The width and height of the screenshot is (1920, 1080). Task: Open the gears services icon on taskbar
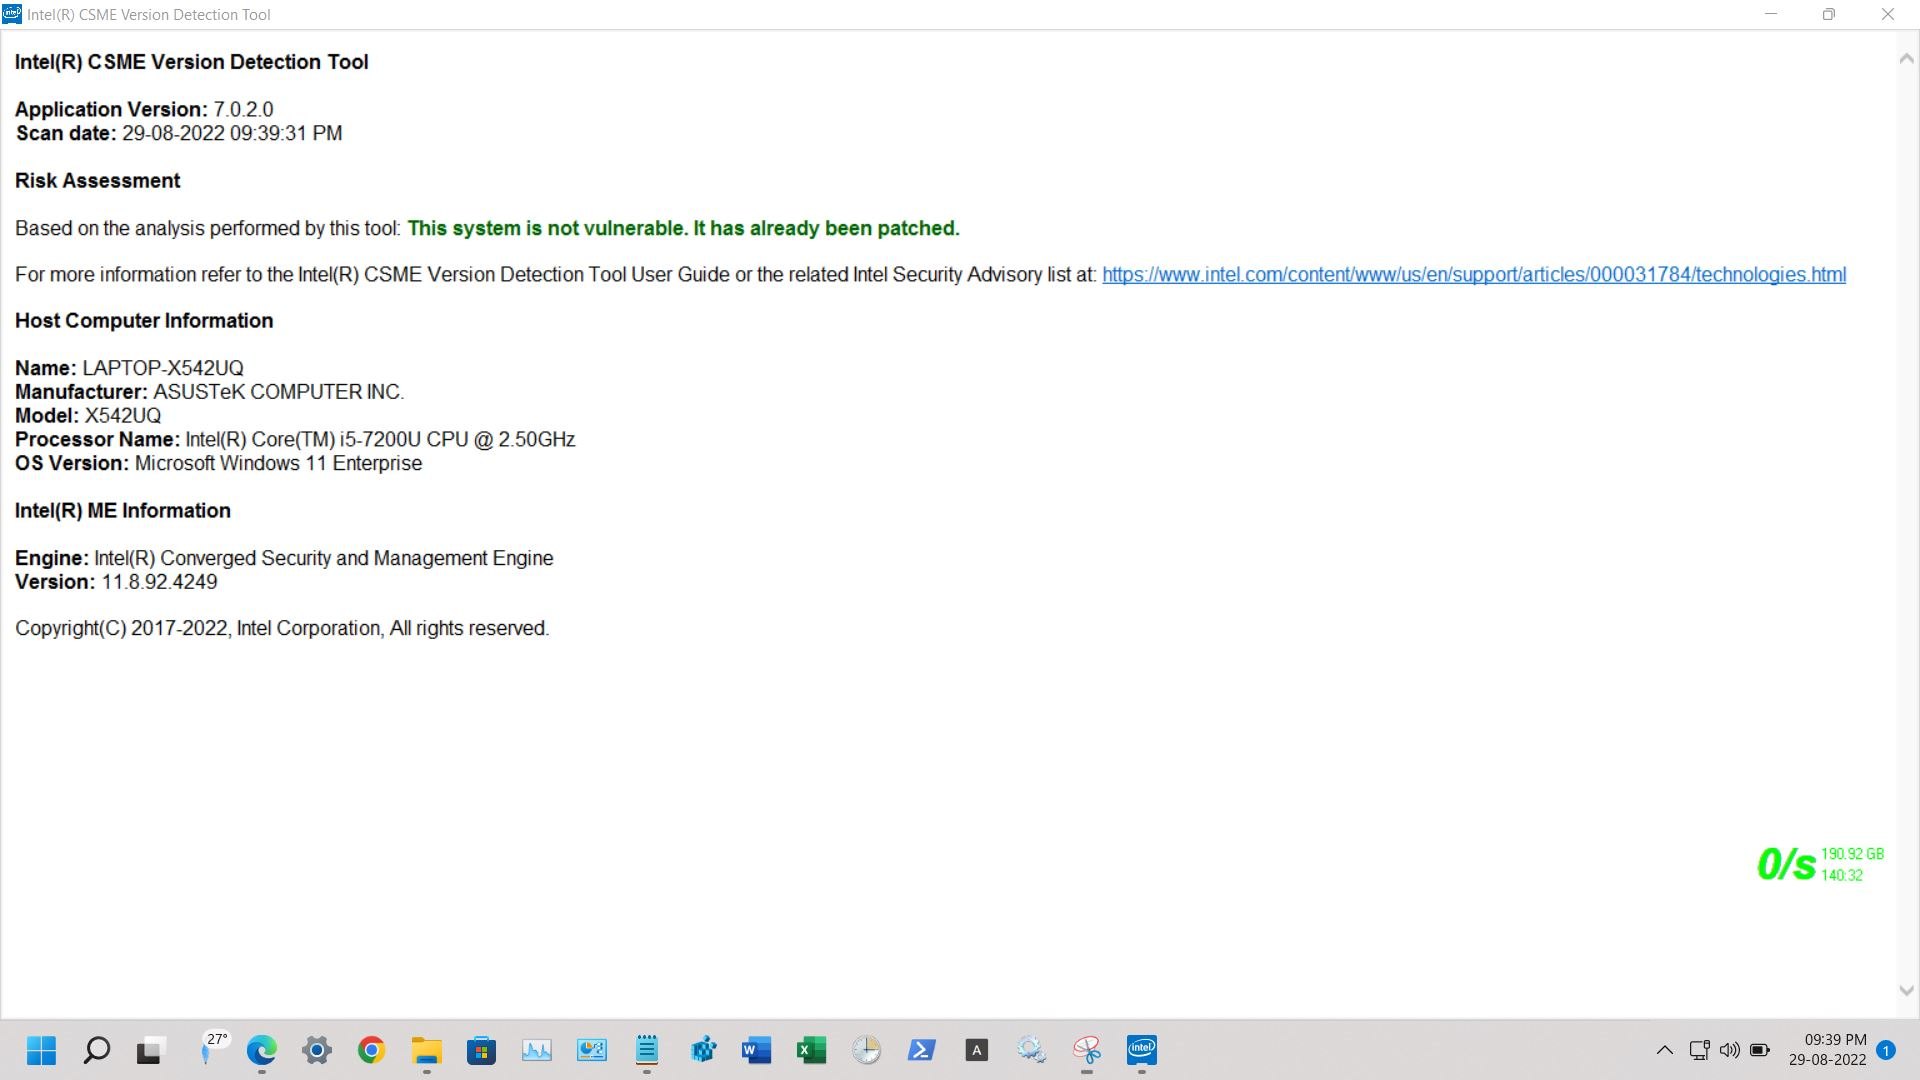coord(1032,1050)
